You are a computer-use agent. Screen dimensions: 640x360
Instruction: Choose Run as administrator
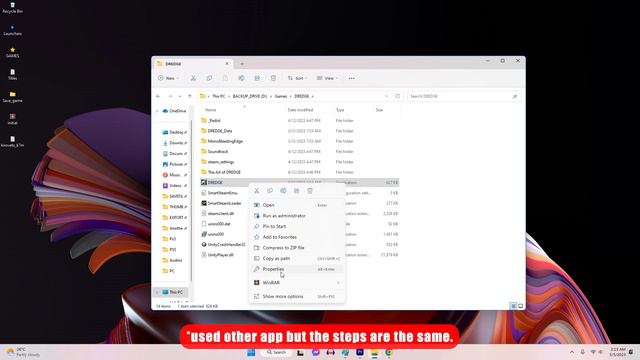click(297, 216)
